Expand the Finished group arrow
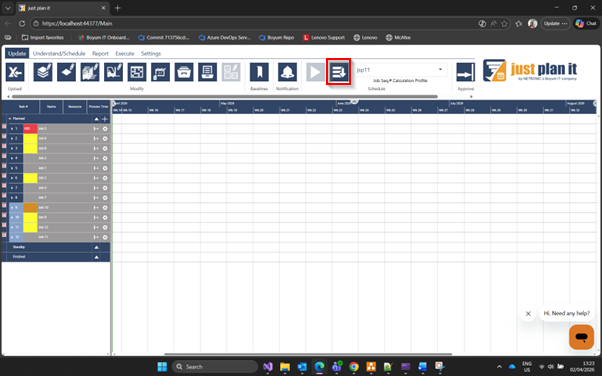 point(96,257)
